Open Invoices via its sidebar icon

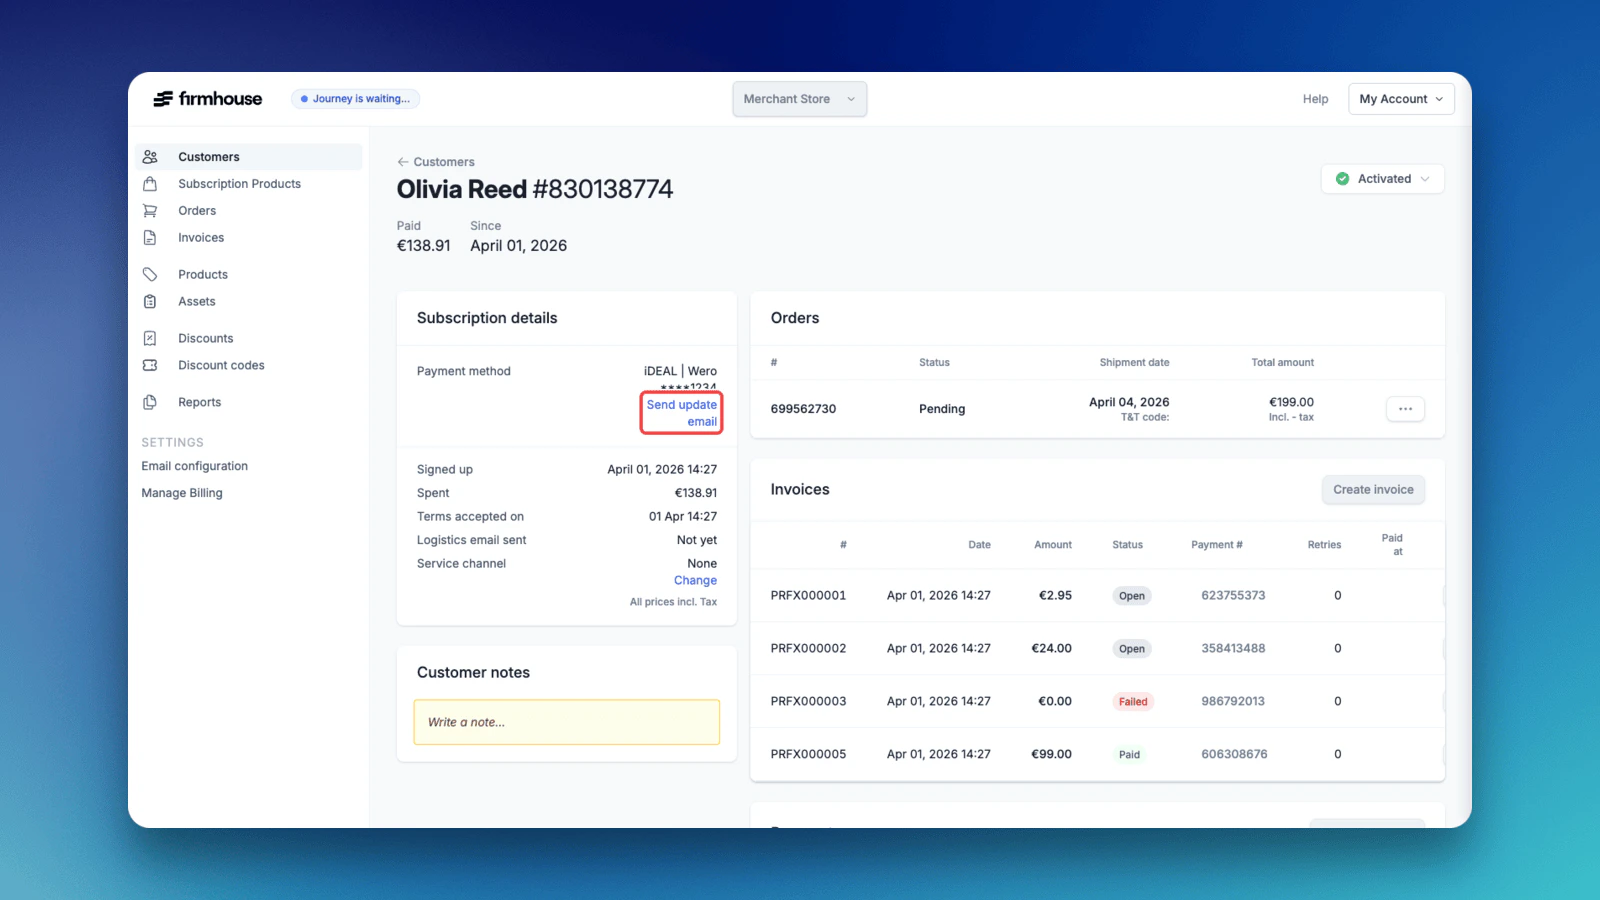pos(150,238)
